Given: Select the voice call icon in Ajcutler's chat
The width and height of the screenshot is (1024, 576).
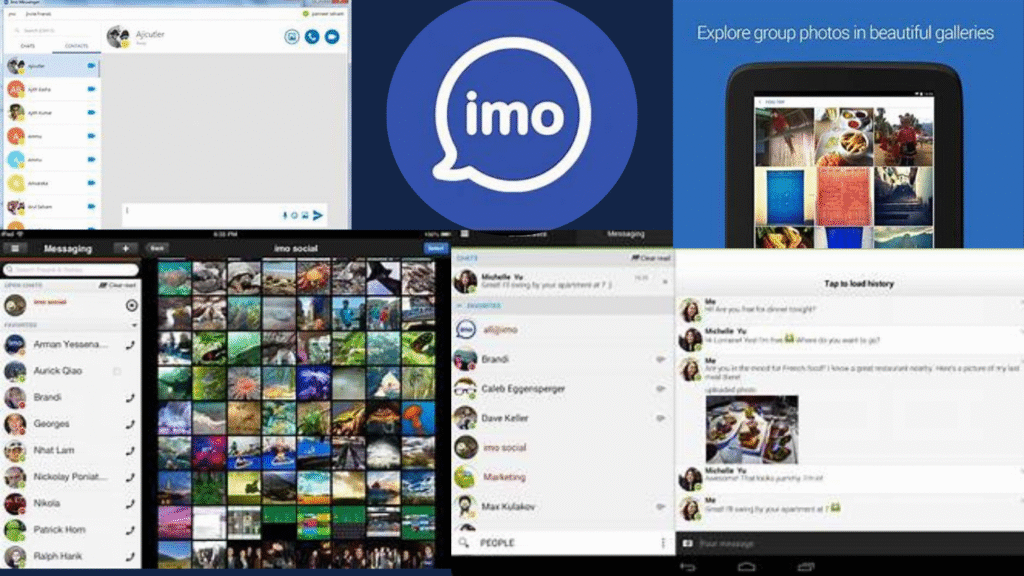Looking at the screenshot, I should (312, 36).
